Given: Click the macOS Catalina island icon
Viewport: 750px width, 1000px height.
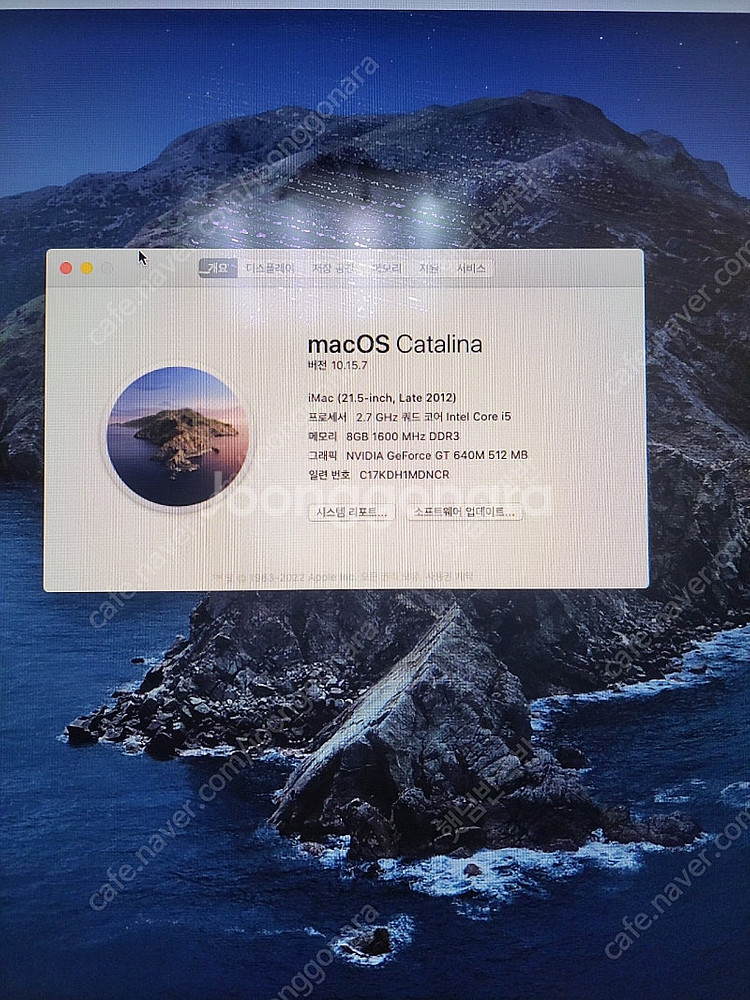Looking at the screenshot, I should pos(178,436).
